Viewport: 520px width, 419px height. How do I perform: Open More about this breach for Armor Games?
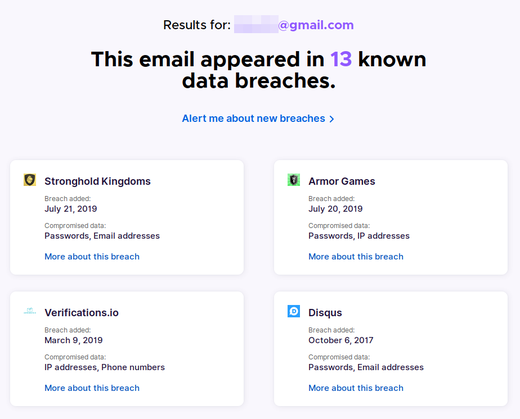point(356,257)
